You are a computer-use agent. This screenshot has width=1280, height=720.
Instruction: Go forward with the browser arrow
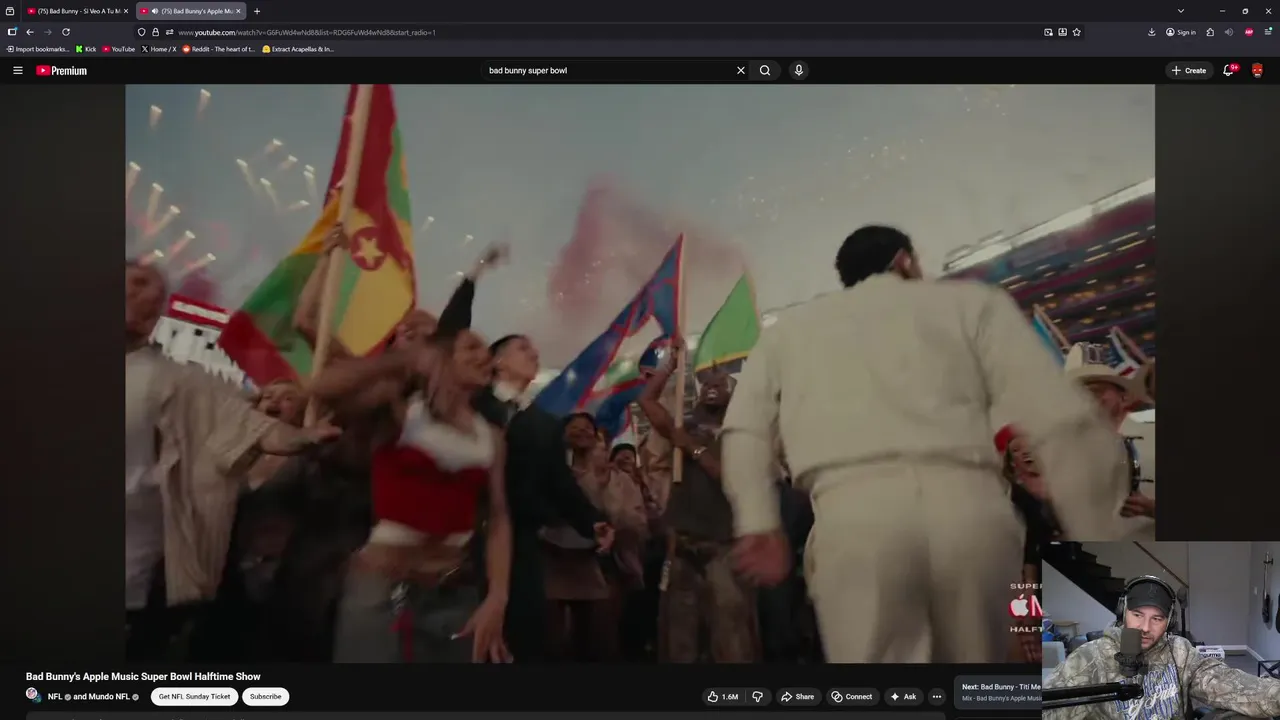[x=47, y=32]
